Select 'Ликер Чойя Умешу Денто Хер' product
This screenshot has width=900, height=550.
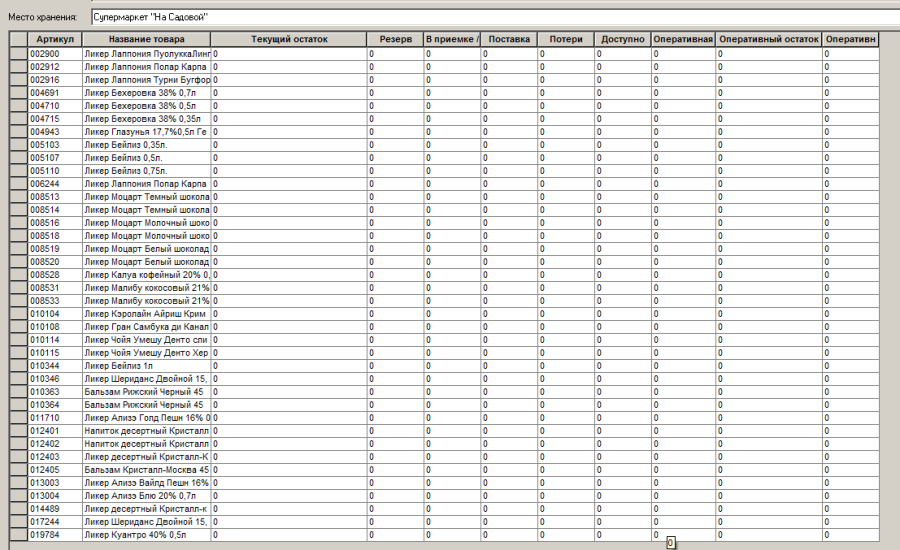[x=146, y=353]
